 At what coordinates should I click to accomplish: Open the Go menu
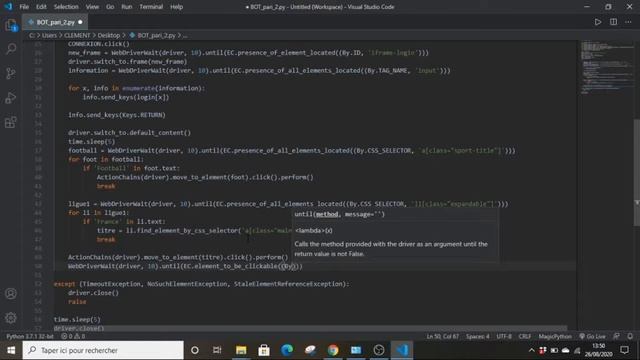pyautogui.click(x=110, y=7)
